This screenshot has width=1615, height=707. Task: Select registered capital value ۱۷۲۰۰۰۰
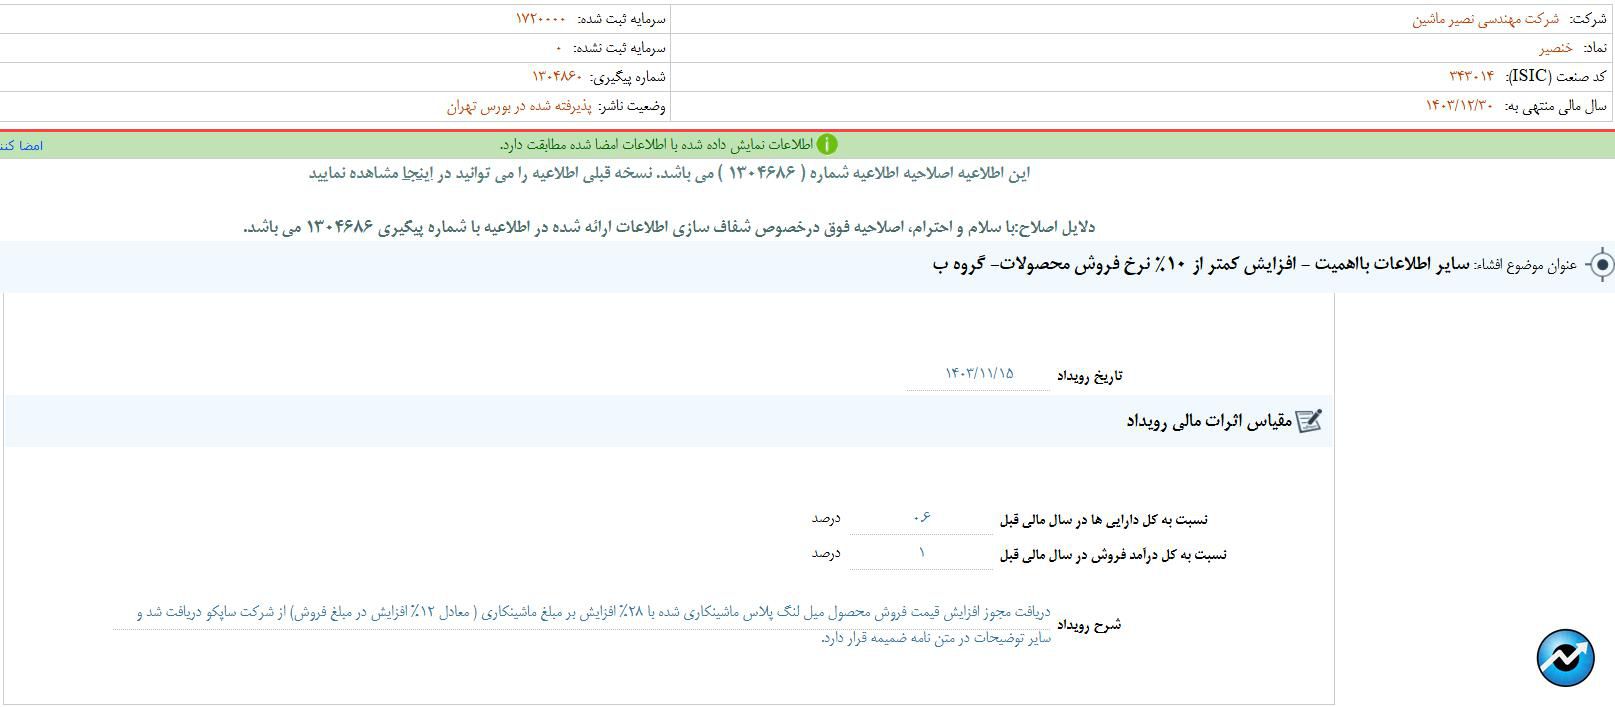[541, 19]
